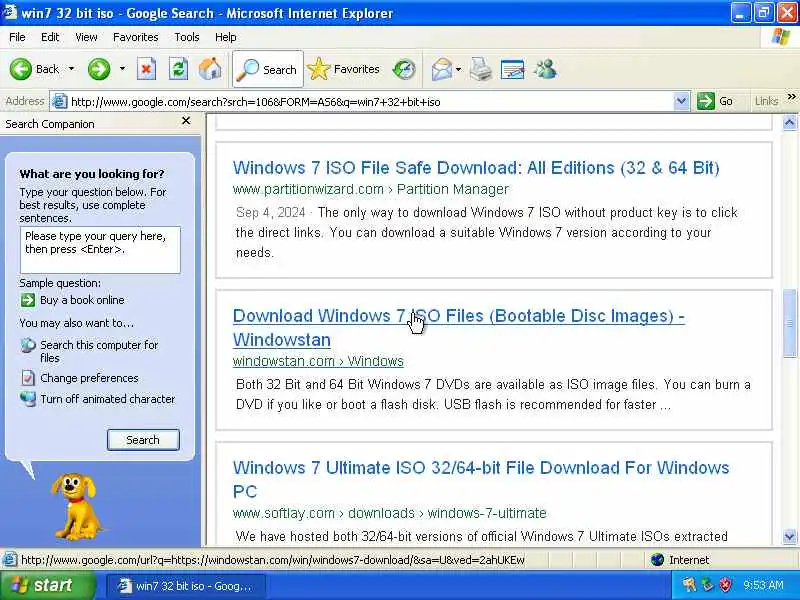Close the Search Companion pane
The height and width of the screenshot is (600, 800).
pyautogui.click(x=186, y=121)
